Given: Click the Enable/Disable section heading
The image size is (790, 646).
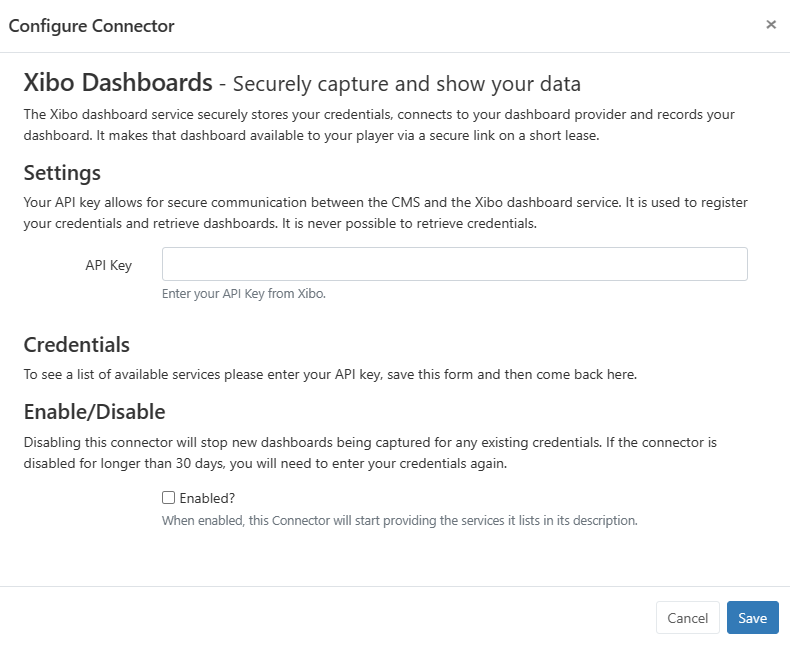Looking at the screenshot, I should [x=94, y=411].
